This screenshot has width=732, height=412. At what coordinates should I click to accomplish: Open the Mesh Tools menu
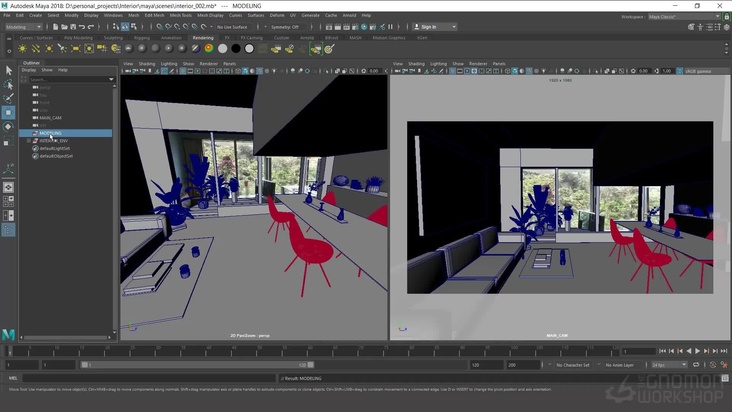[x=180, y=16]
